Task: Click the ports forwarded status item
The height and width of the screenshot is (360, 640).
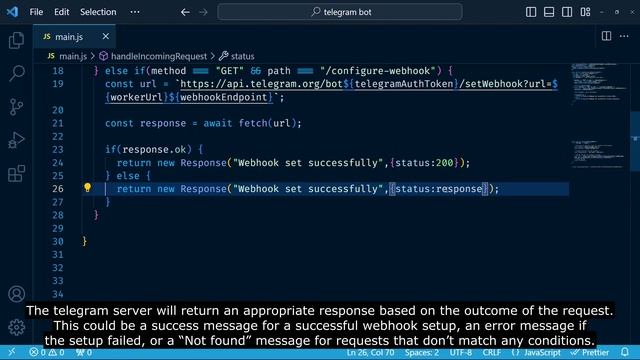Action: coord(84,352)
